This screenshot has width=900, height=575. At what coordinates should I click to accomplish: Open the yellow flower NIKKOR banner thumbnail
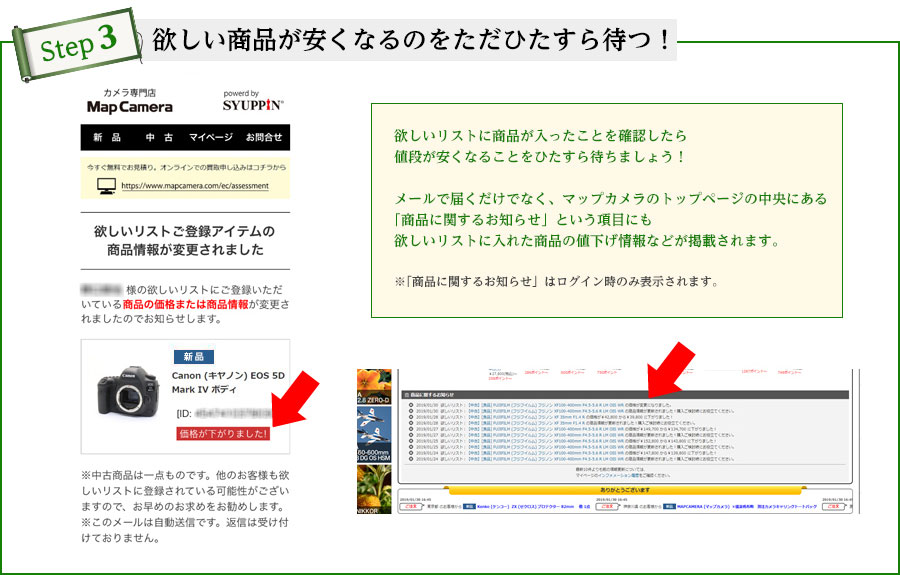click(x=374, y=489)
